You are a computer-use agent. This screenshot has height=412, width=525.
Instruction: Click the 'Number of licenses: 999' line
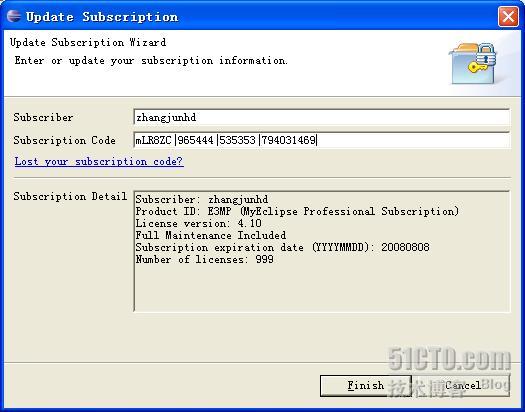pos(205,259)
